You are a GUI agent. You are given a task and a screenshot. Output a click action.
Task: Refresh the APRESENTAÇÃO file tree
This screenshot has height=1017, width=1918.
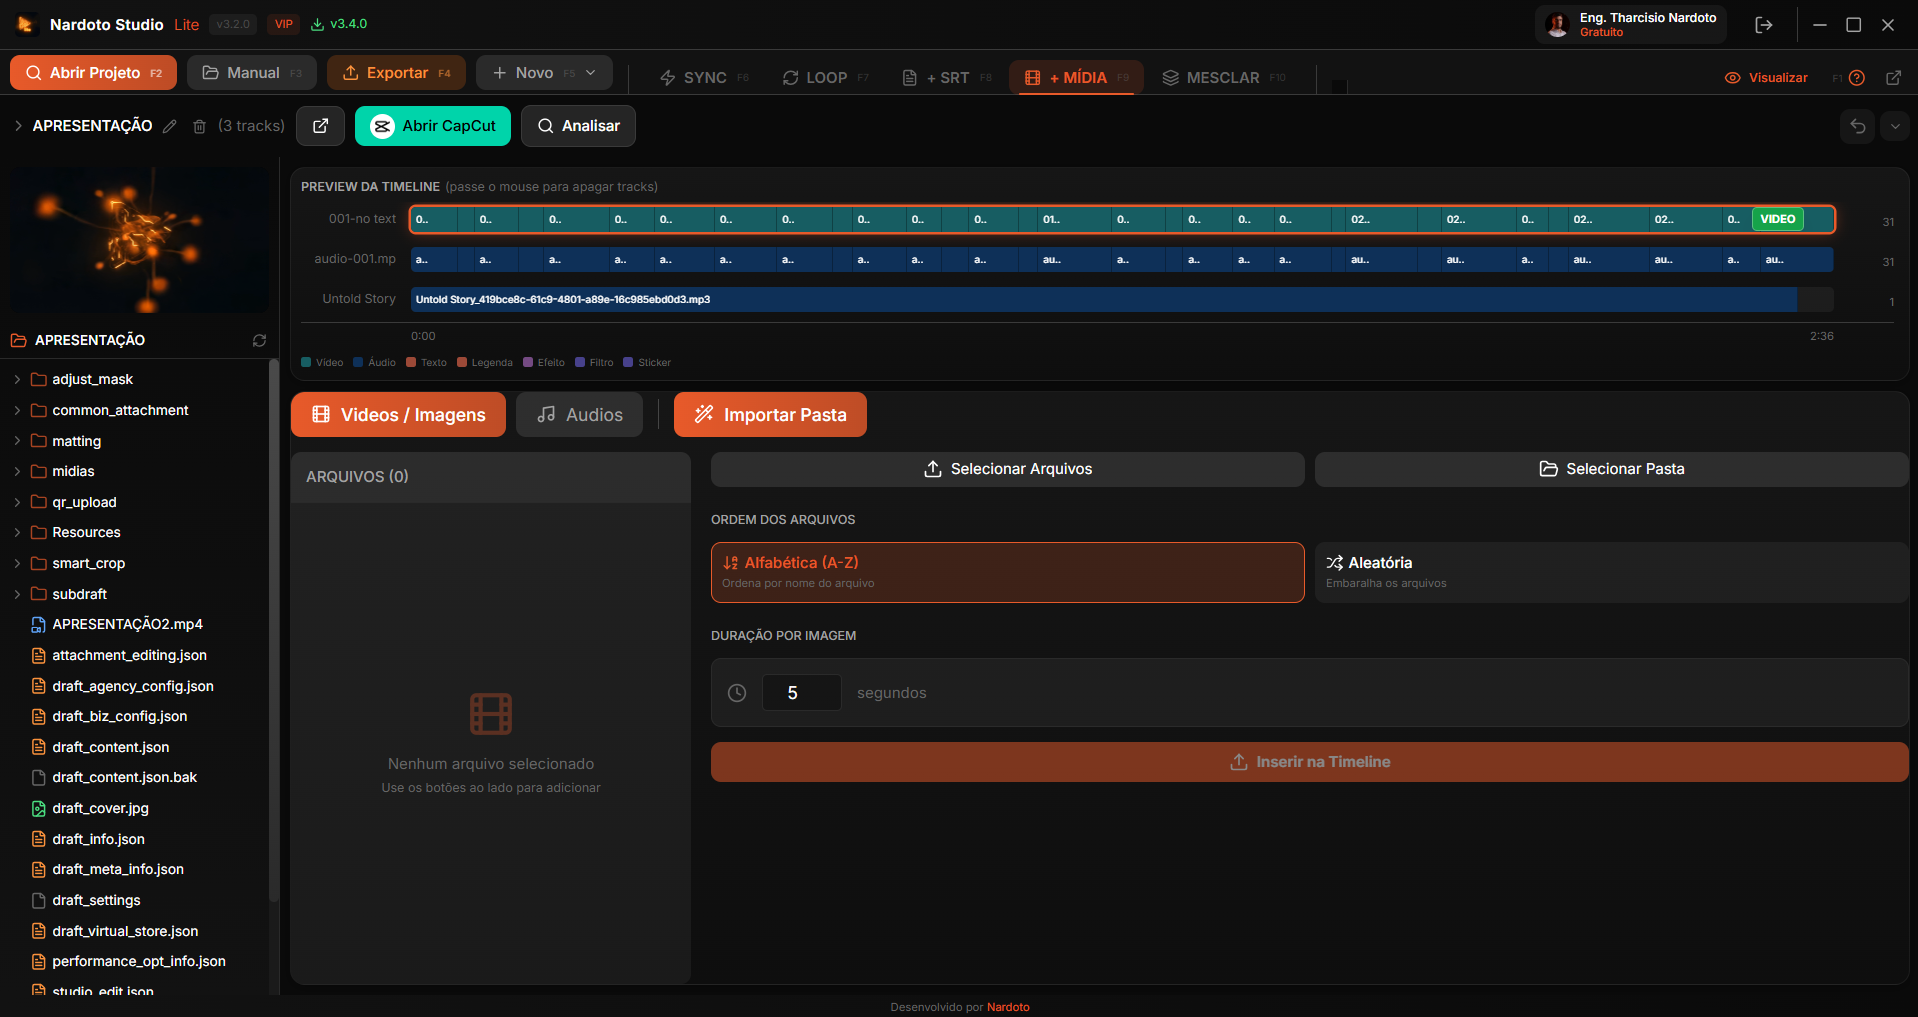[x=259, y=341]
